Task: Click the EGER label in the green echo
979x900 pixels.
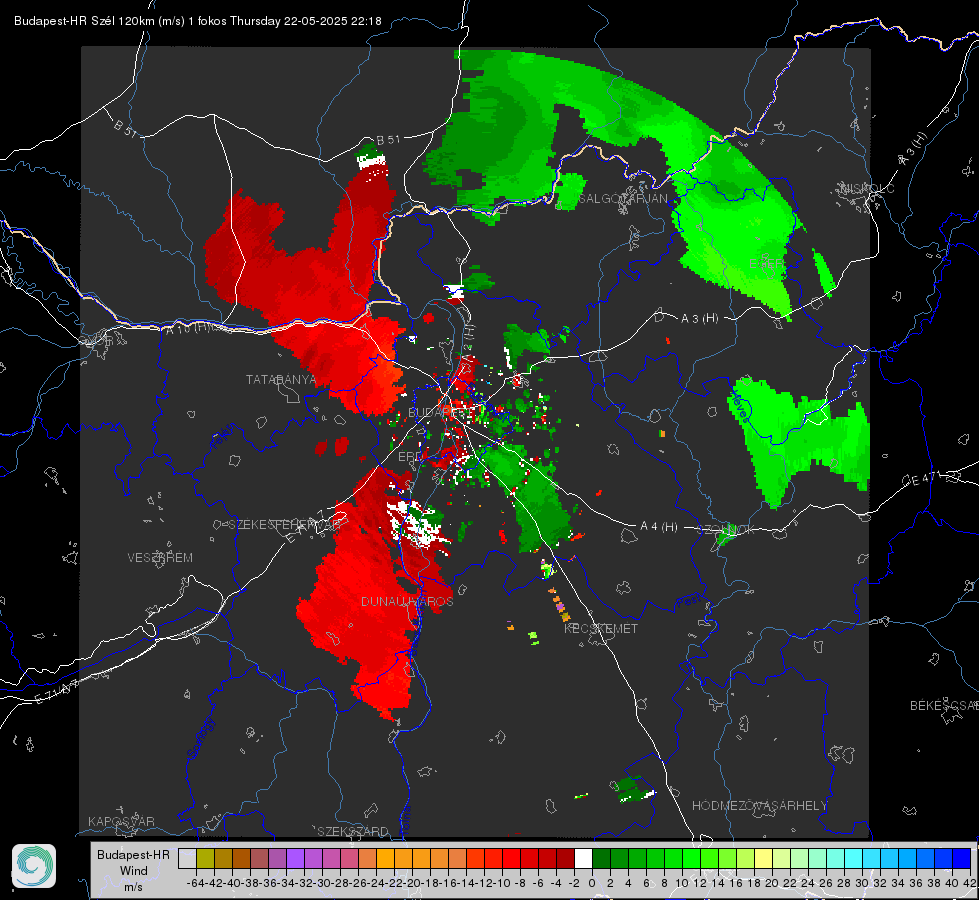Action: click(x=767, y=265)
